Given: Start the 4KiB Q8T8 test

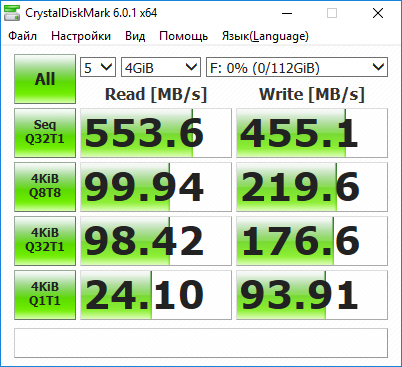Looking at the screenshot, I should pyautogui.click(x=45, y=187).
